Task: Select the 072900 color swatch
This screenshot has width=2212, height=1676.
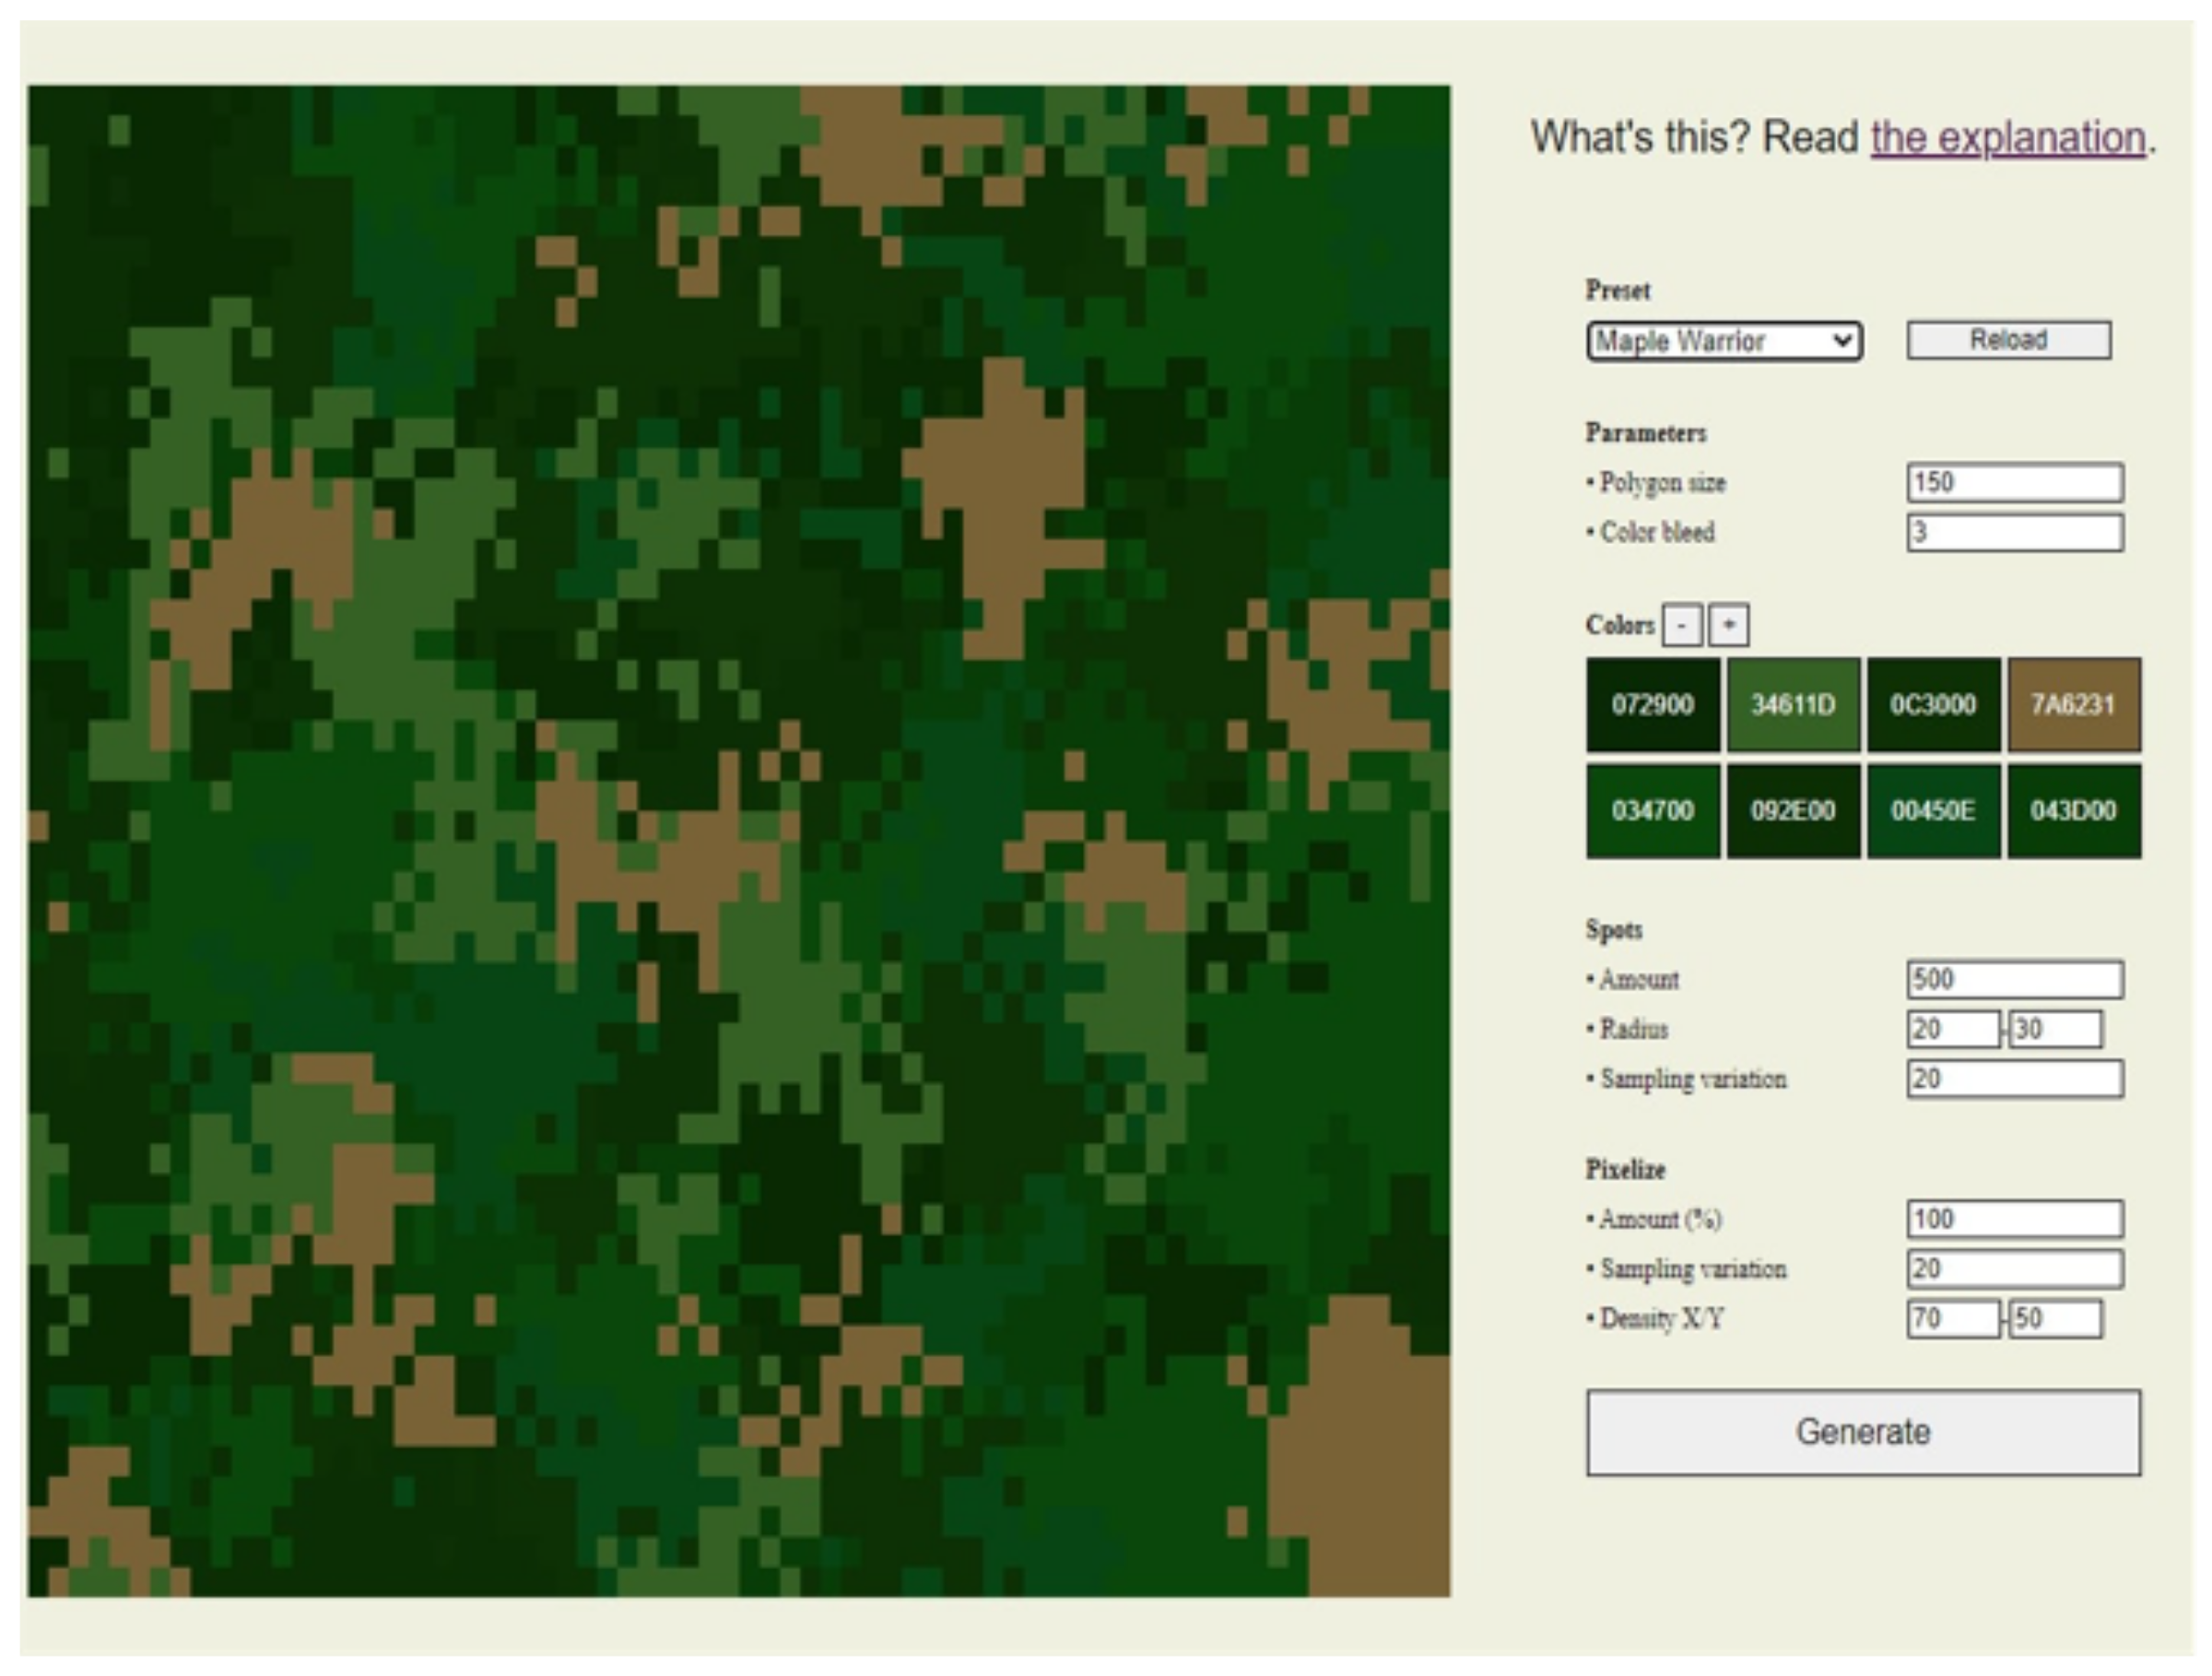Action: [1652, 705]
